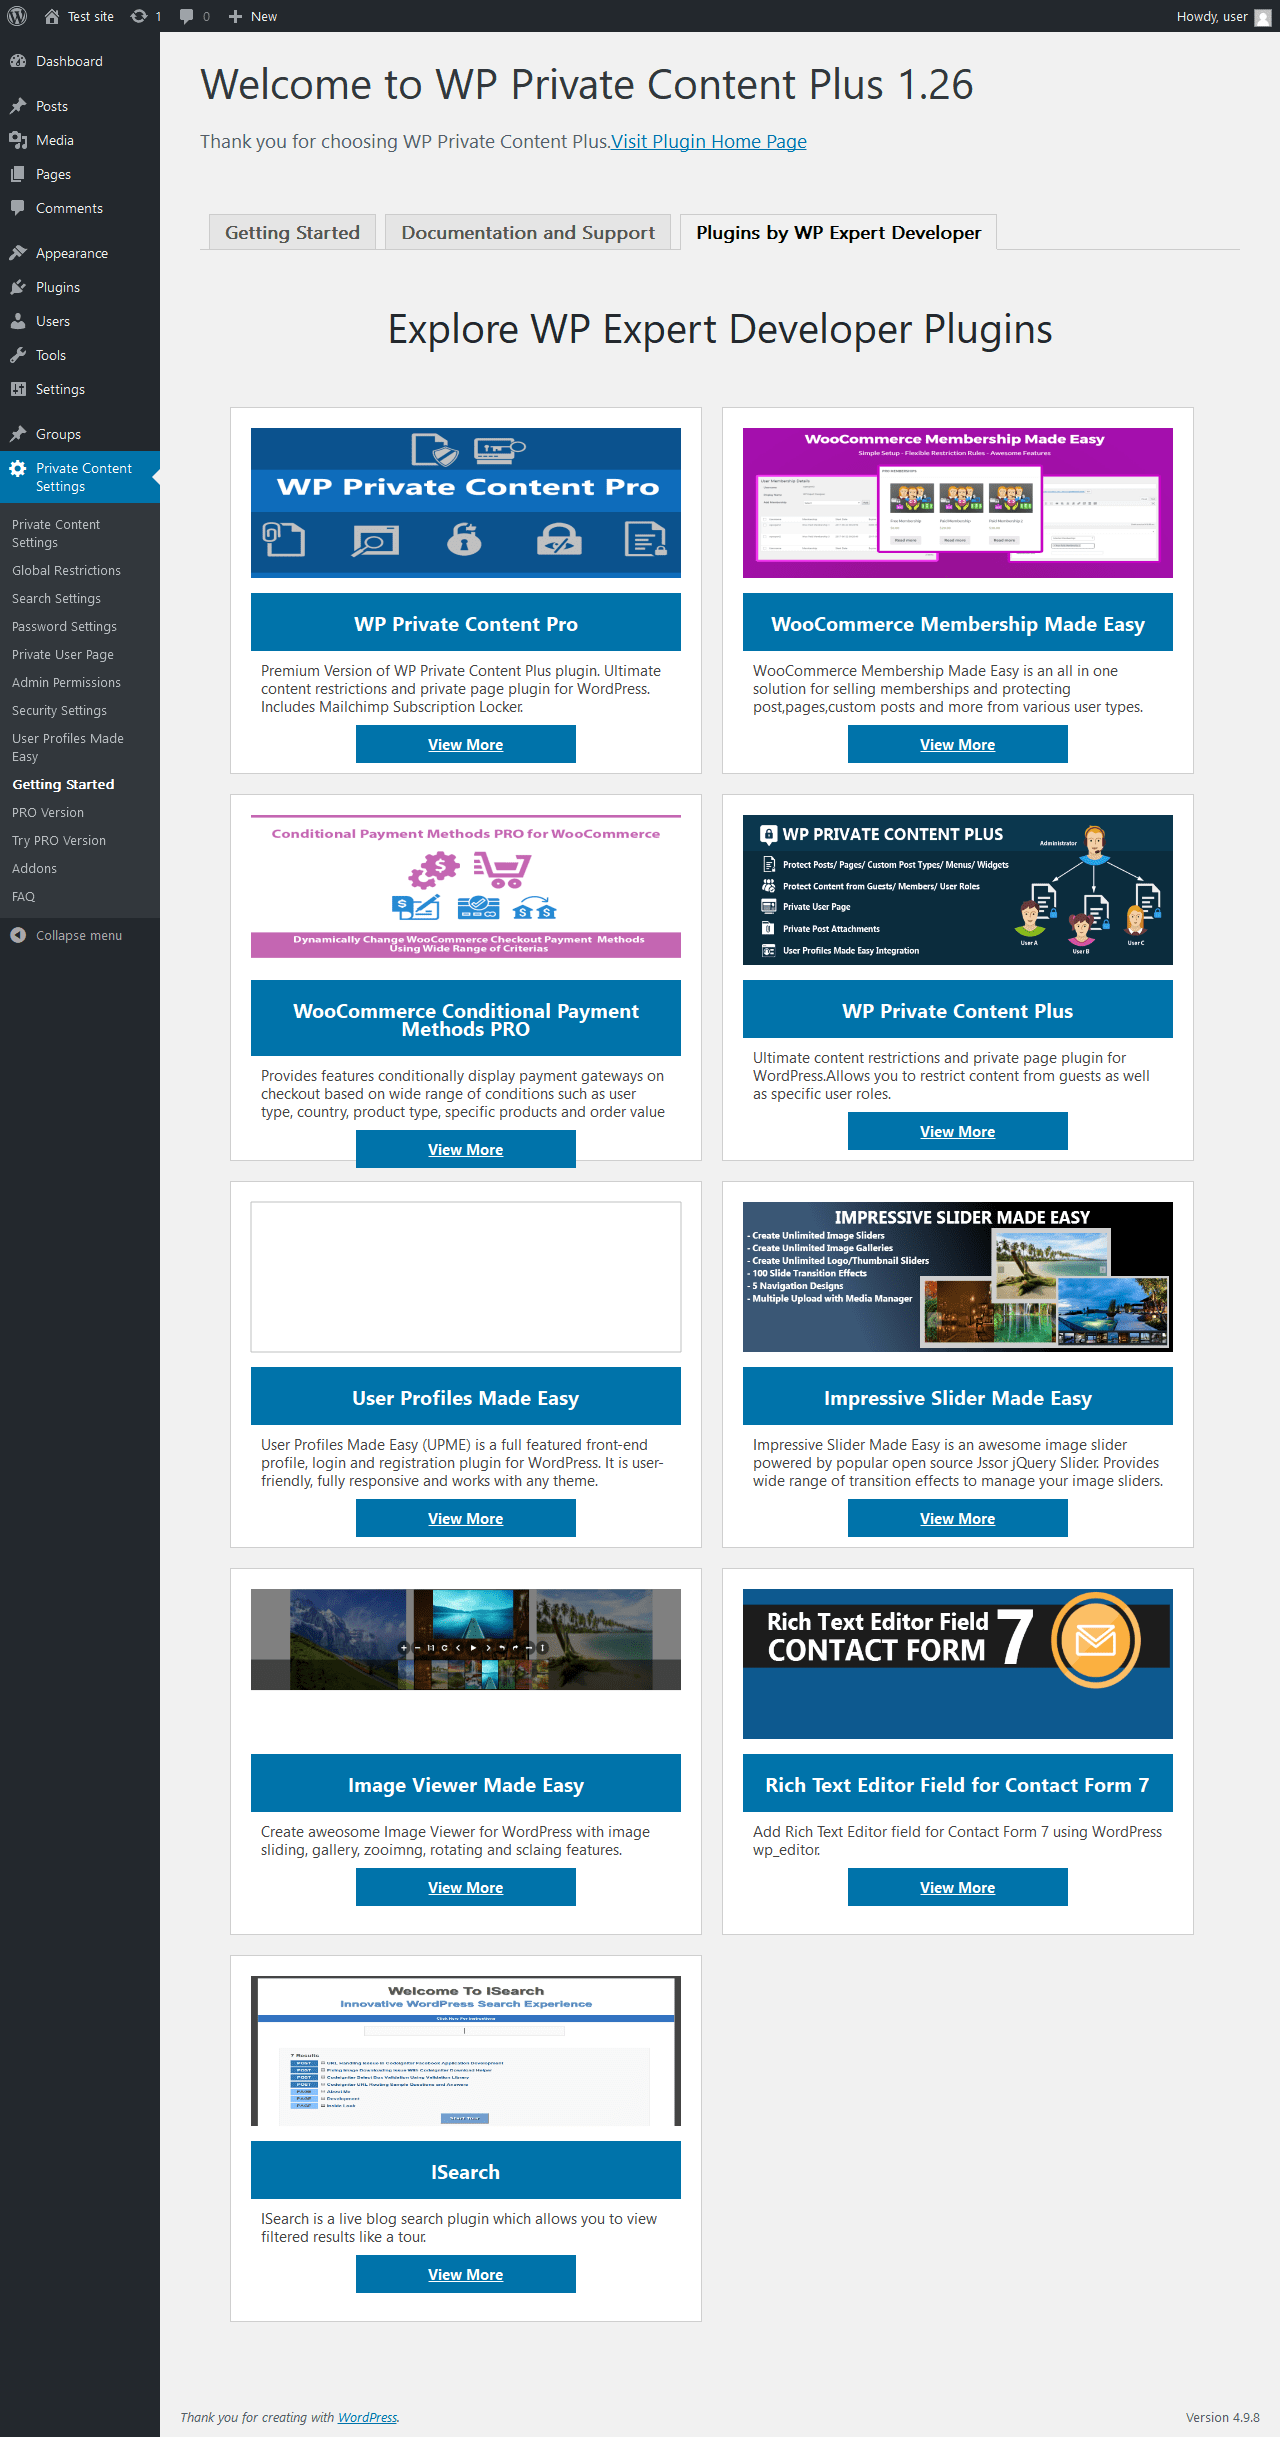
Task: Click View More under WooCommerce Membership Made Easy
Action: click(958, 744)
